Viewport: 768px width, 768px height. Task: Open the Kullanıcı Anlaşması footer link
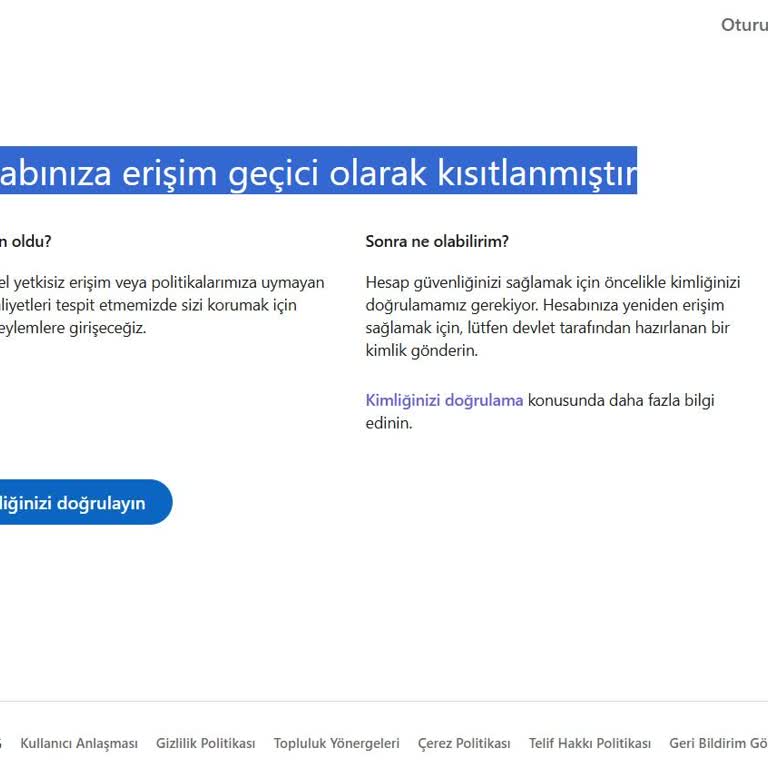pos(79,743)
